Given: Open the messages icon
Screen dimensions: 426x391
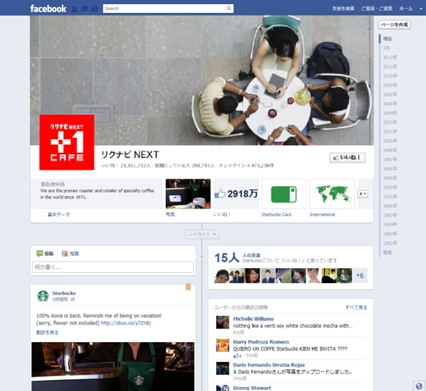Looking at the screenshot, I should [84, 9].
